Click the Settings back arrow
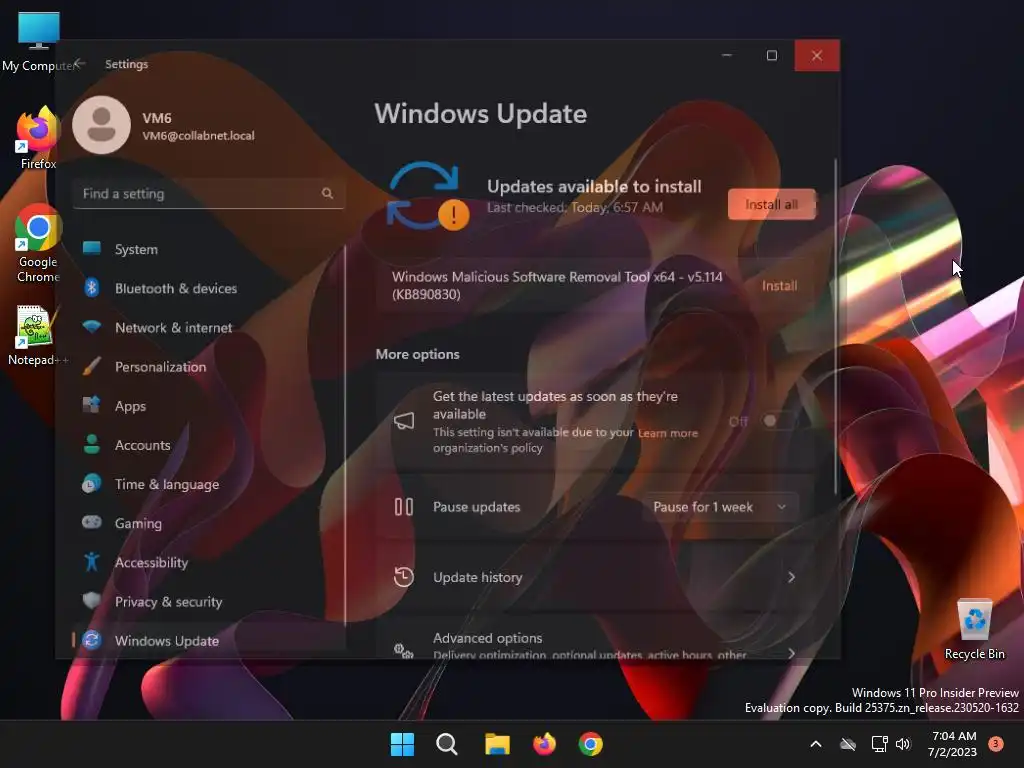Screen dimensions: 1024x768 [x=80, y=63]
